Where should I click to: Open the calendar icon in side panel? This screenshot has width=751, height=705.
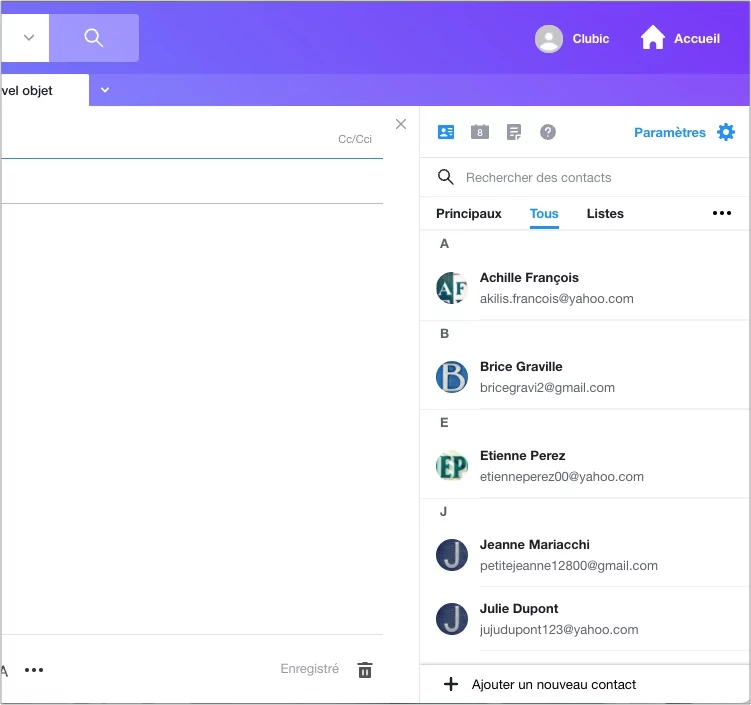(x=479, y=132)
